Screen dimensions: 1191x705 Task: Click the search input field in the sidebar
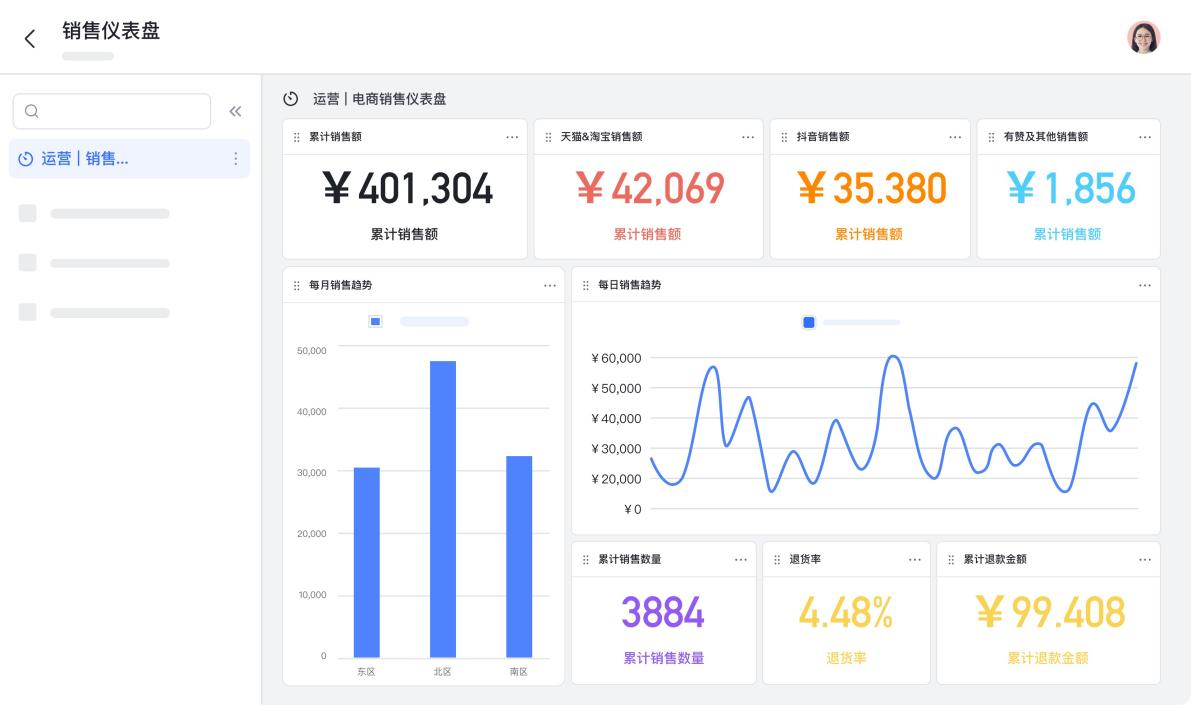(112, 111)
